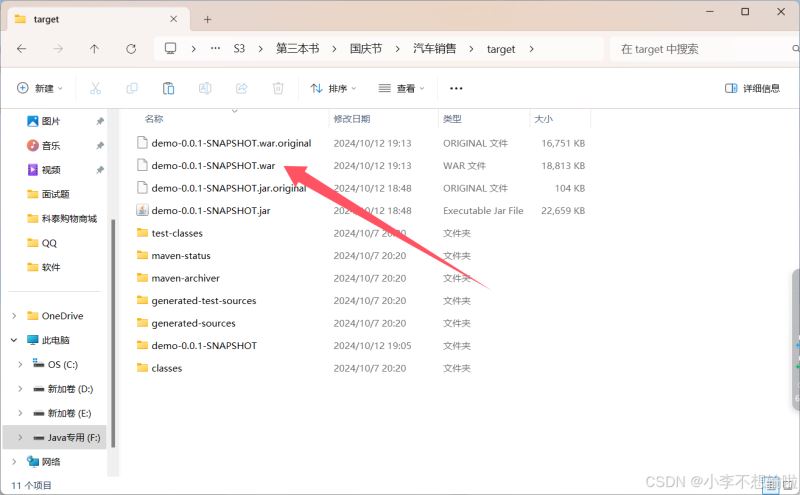Go up one folder level
This screenshot has width=800, height=495.
(94, 49)
